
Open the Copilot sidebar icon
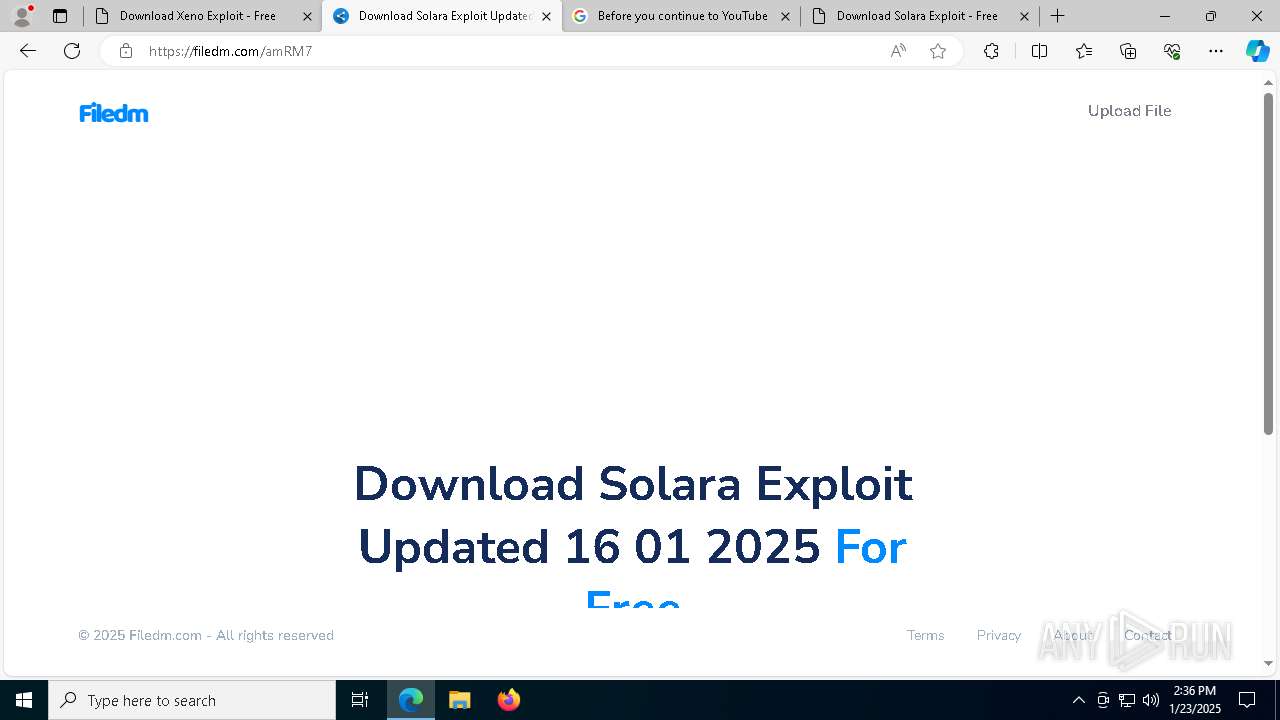tap(1257, 51)
